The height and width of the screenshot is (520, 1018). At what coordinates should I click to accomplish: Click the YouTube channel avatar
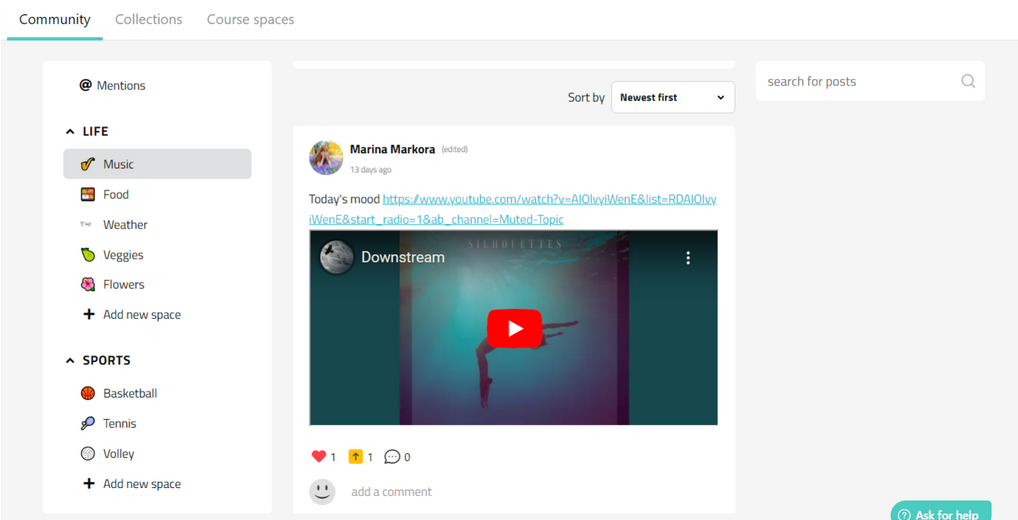336,257
